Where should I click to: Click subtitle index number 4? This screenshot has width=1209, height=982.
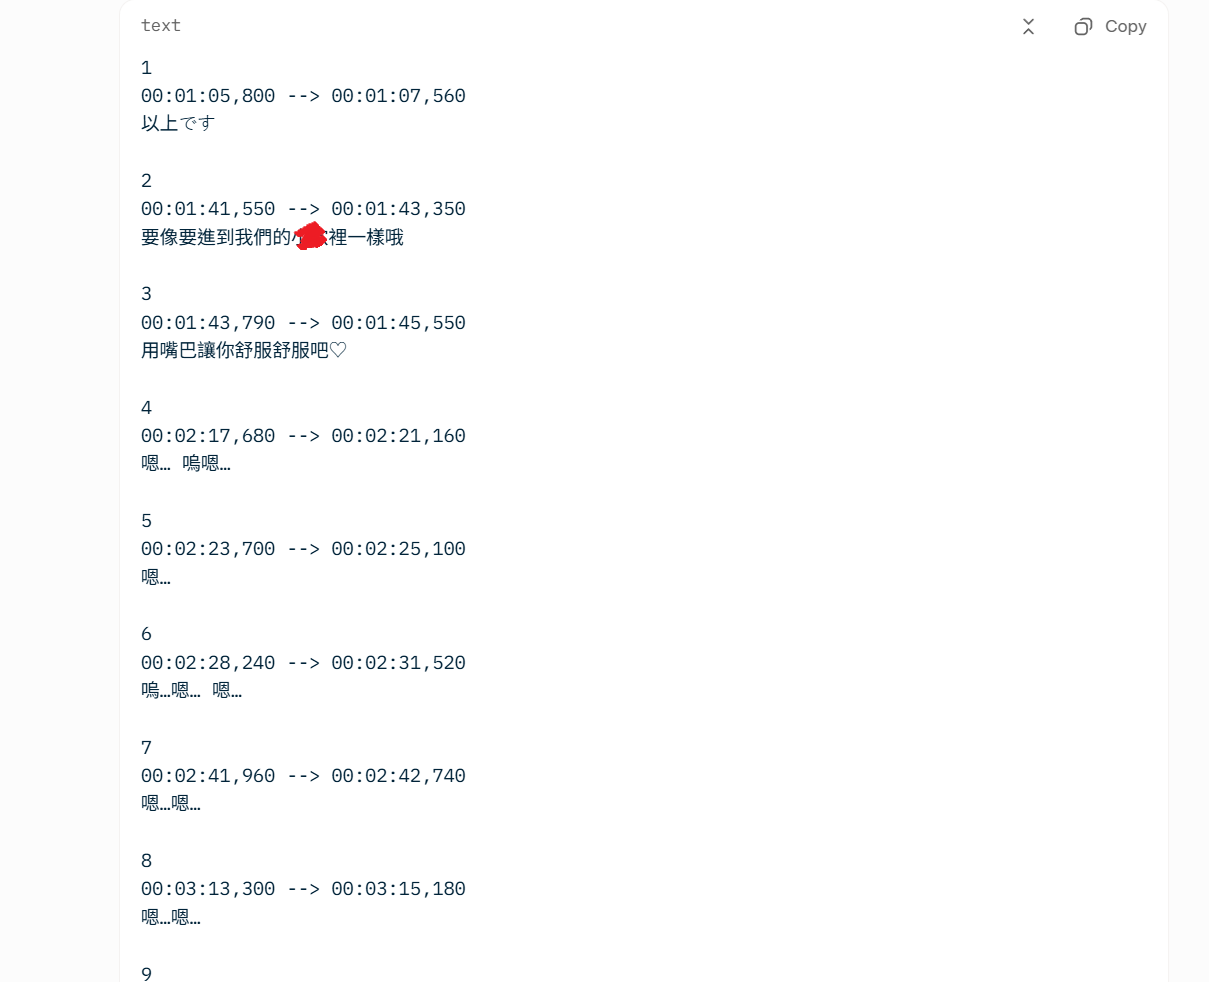[x=146, y=408]
